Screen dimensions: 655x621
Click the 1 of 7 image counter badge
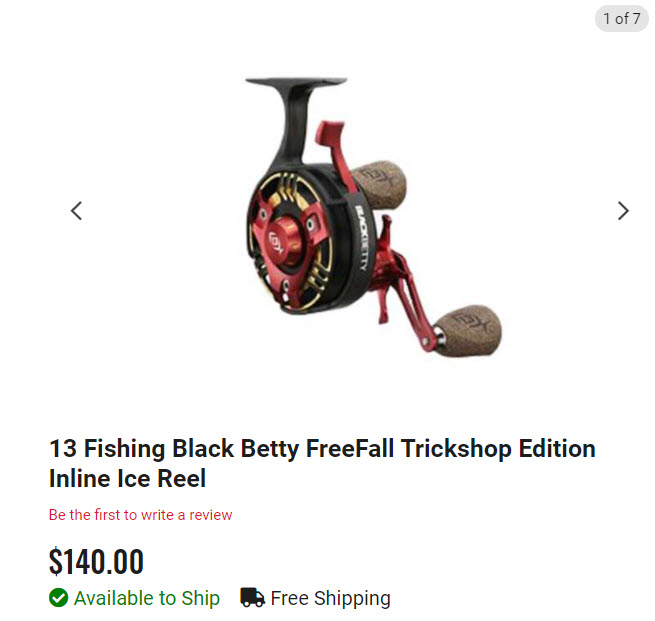621,18
